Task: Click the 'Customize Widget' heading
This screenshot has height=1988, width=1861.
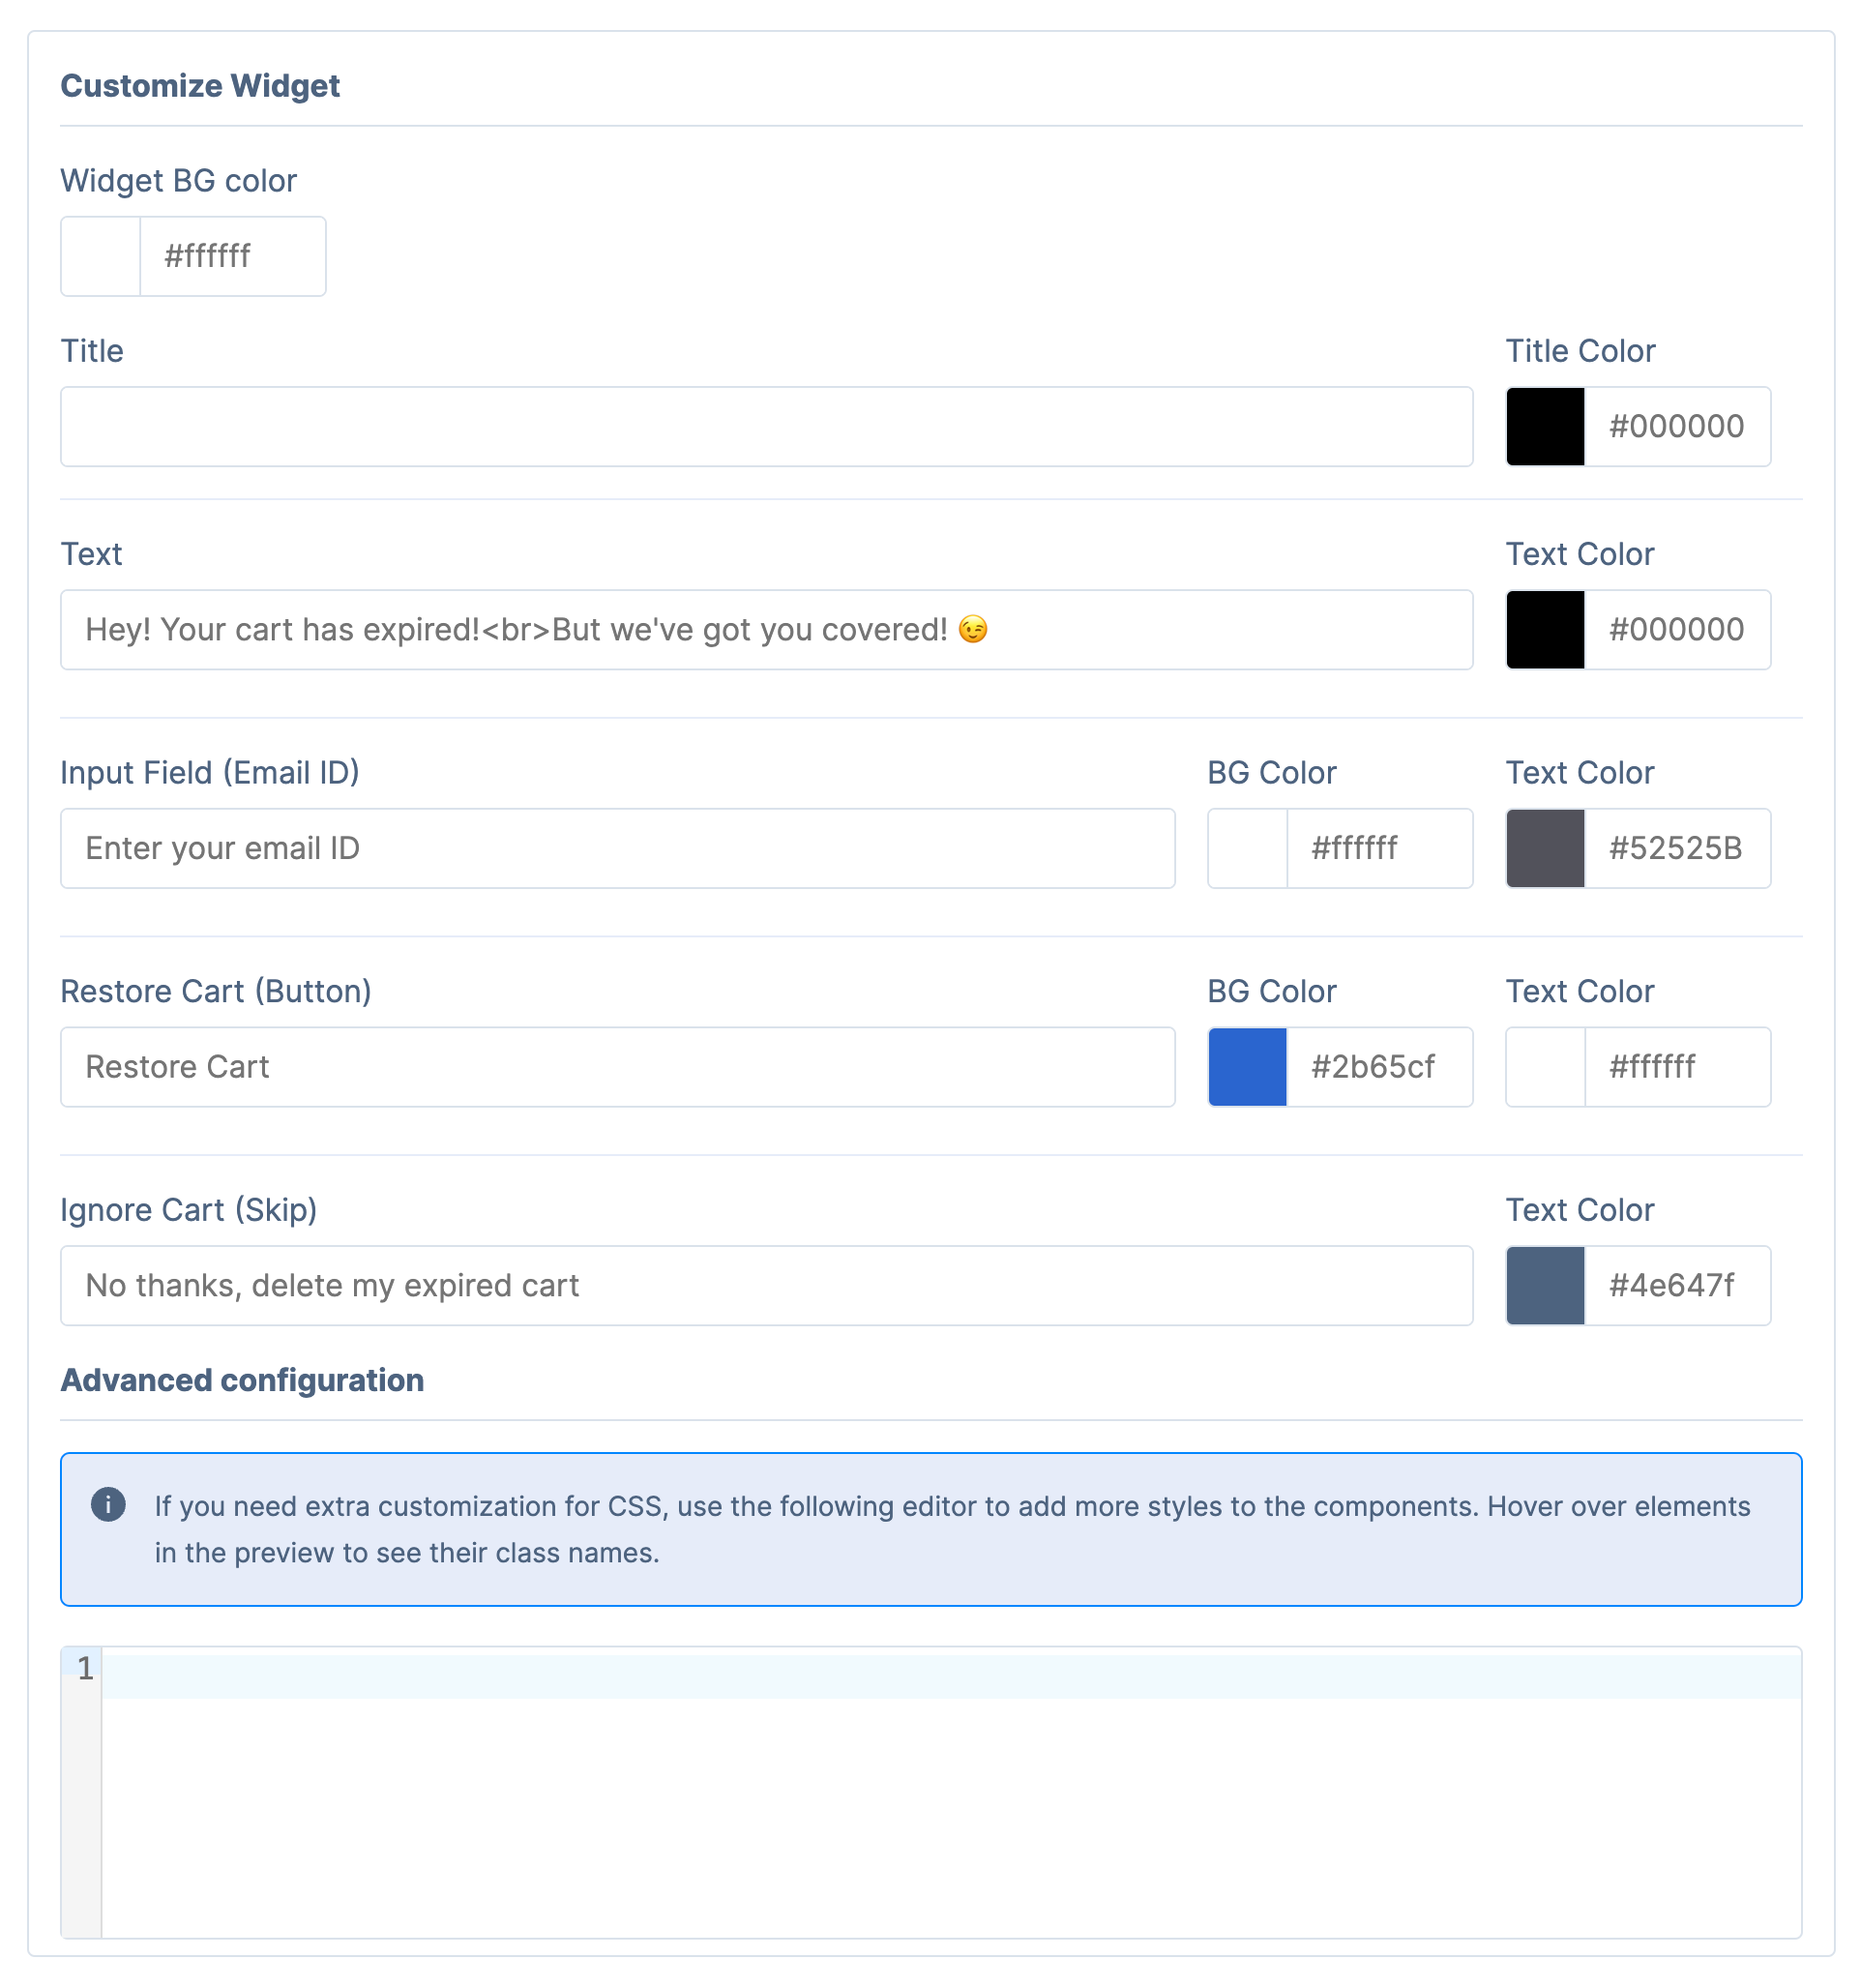Action: tap(200, 86)
